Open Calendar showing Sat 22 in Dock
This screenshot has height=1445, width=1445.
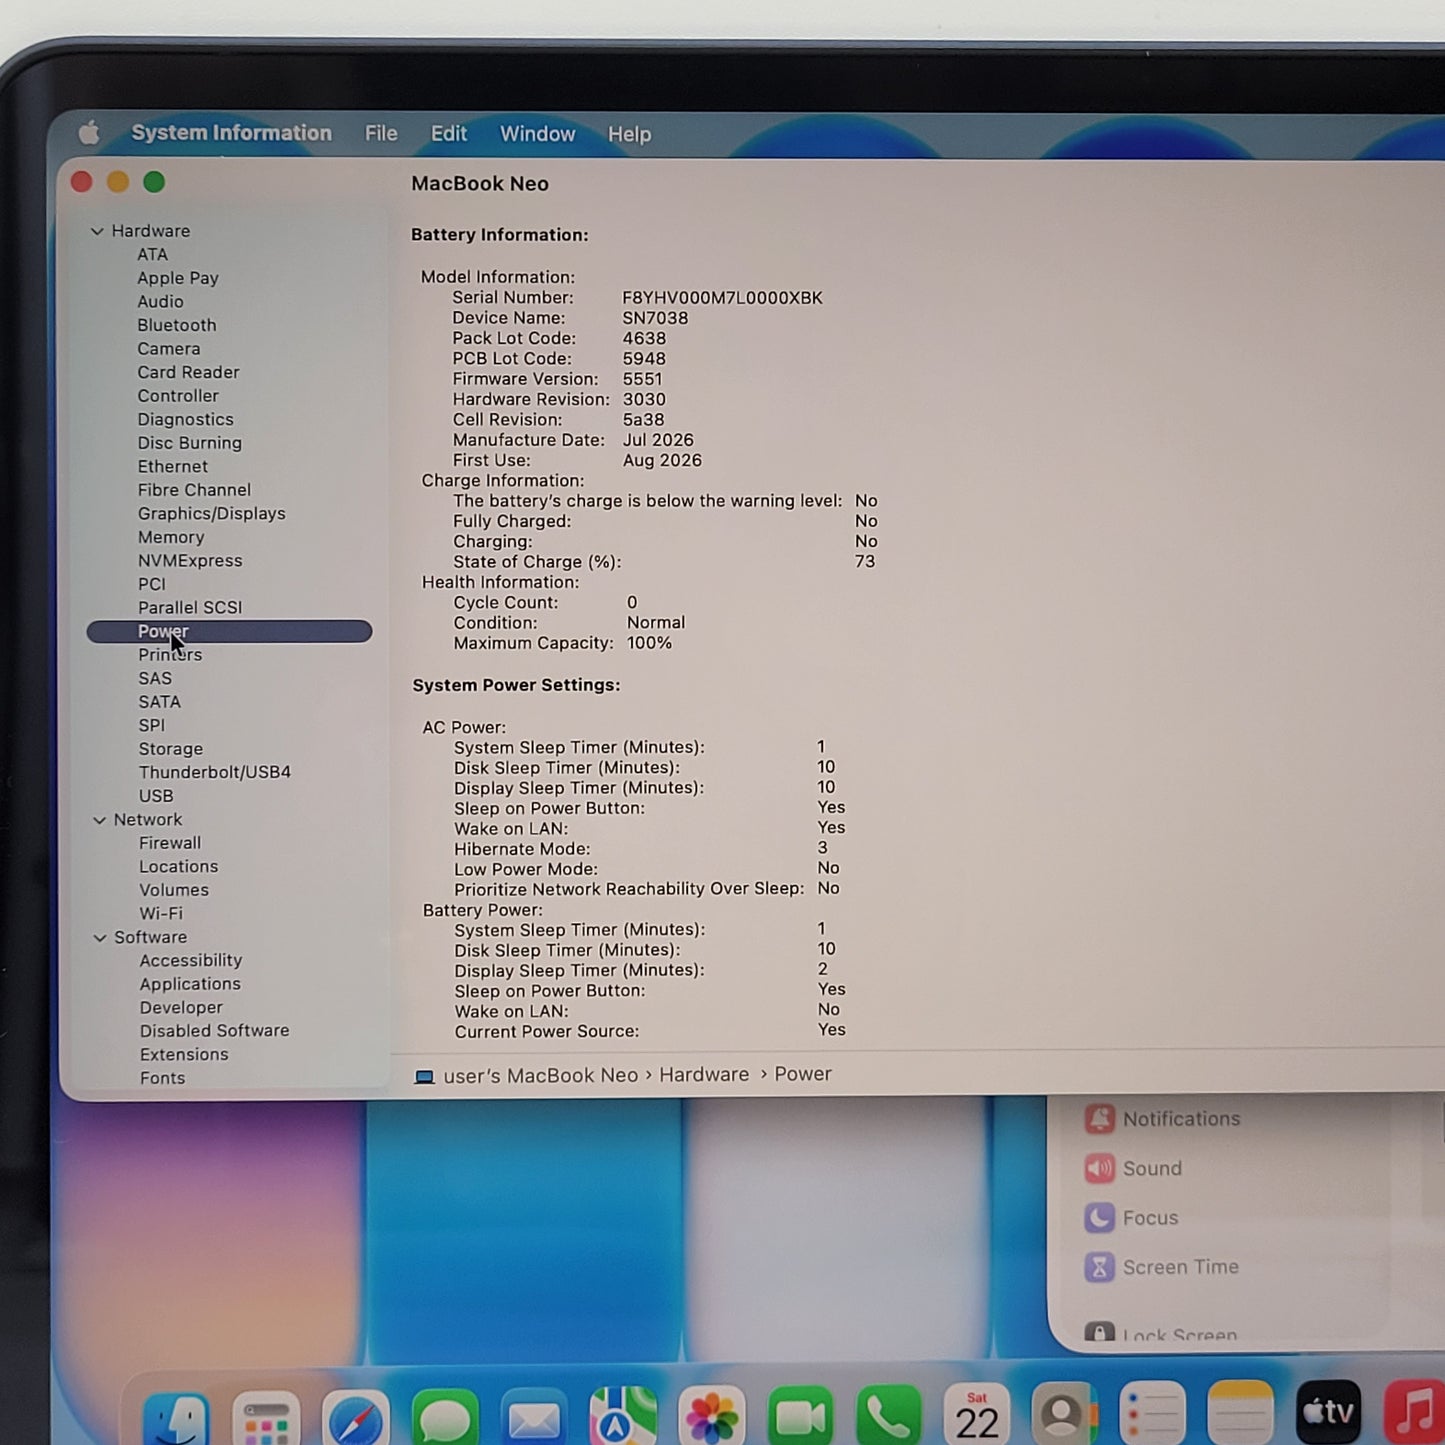coord(977,1414)
